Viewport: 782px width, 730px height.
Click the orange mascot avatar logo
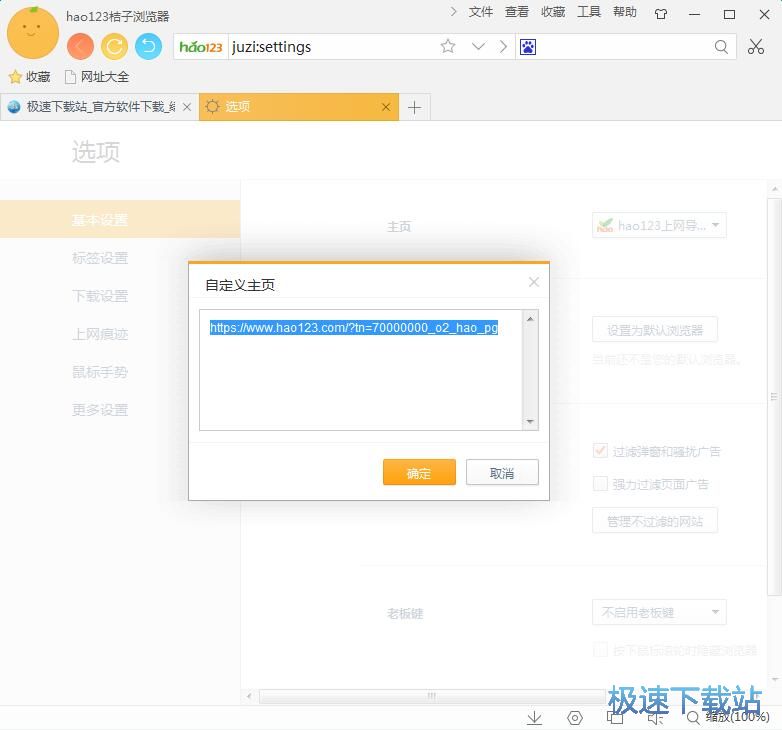click(x=33, y=33)
